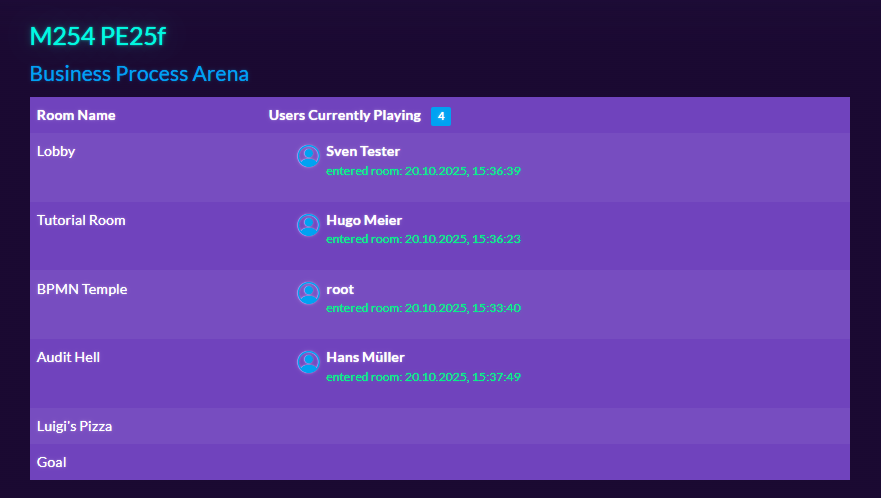This screenshot has height=498, width=881.
Task: Select the Goal room row
Action: (51, 462)
